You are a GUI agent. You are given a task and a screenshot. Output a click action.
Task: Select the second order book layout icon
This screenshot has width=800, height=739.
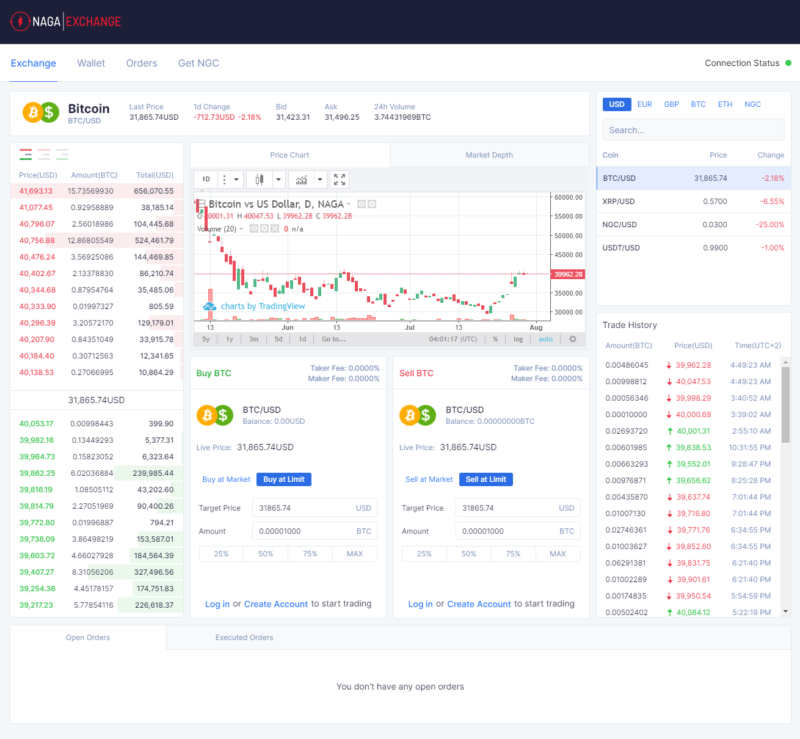[x=44, y=154]
